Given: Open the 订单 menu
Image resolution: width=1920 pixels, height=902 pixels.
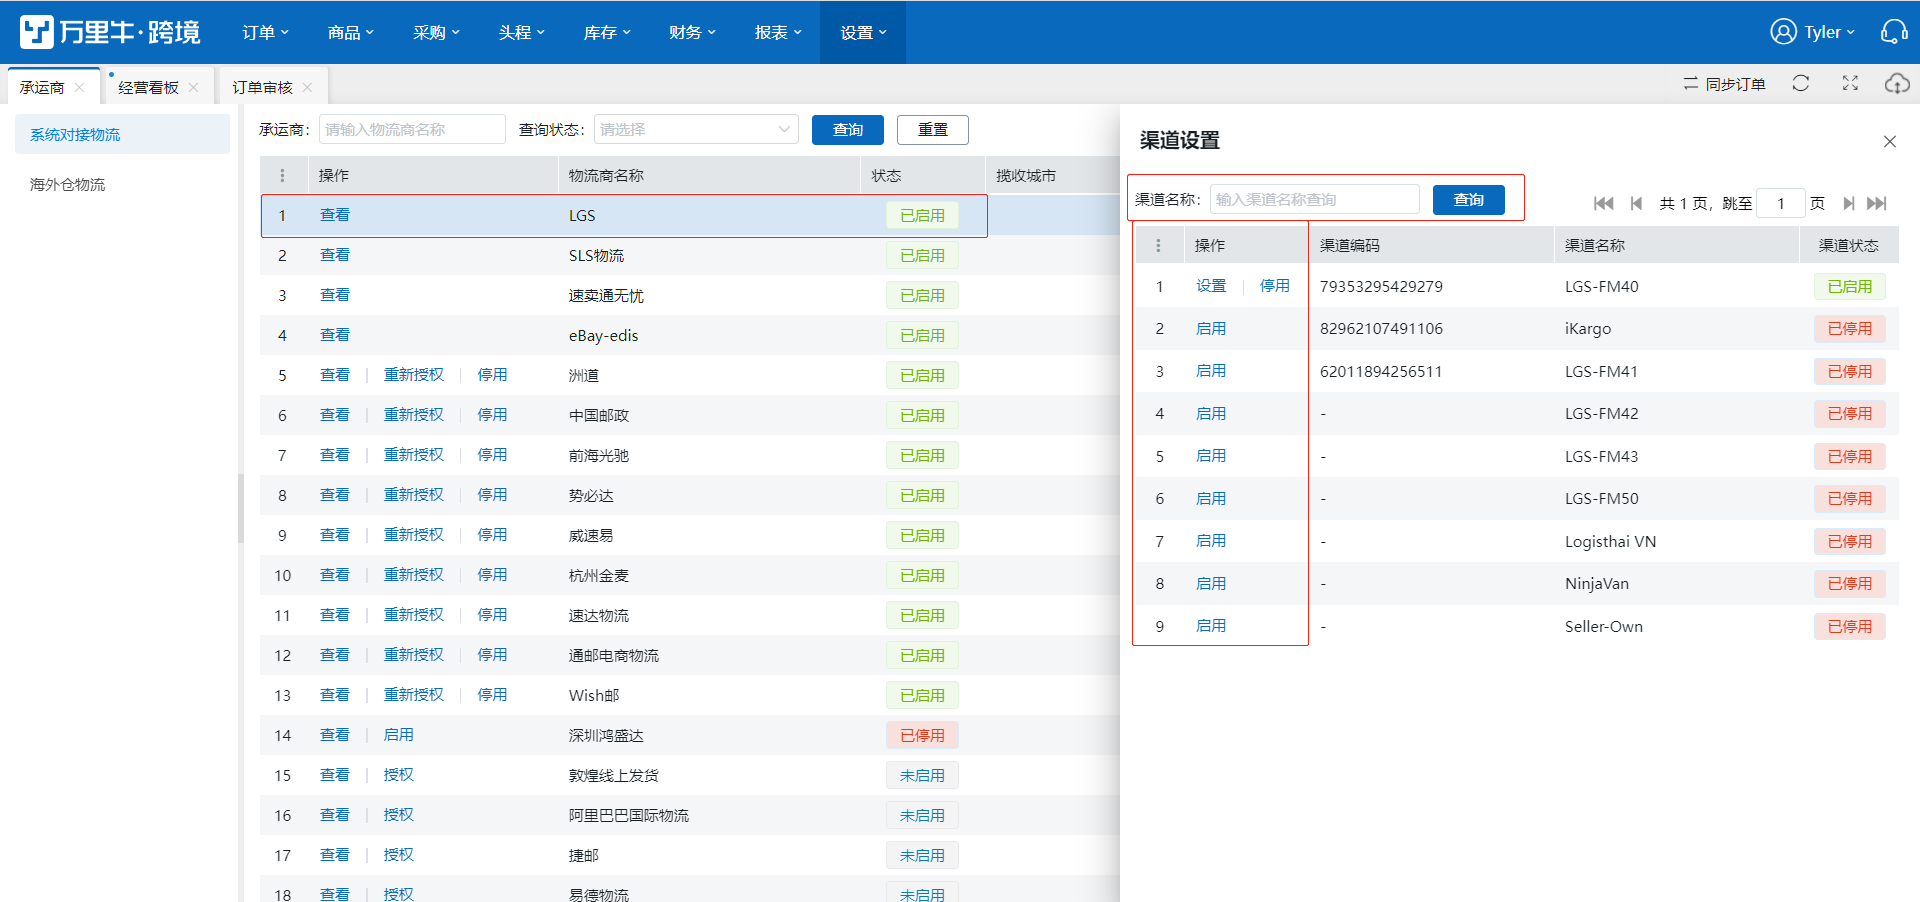Looking at the screenshot, I should [x=265, y=32].
